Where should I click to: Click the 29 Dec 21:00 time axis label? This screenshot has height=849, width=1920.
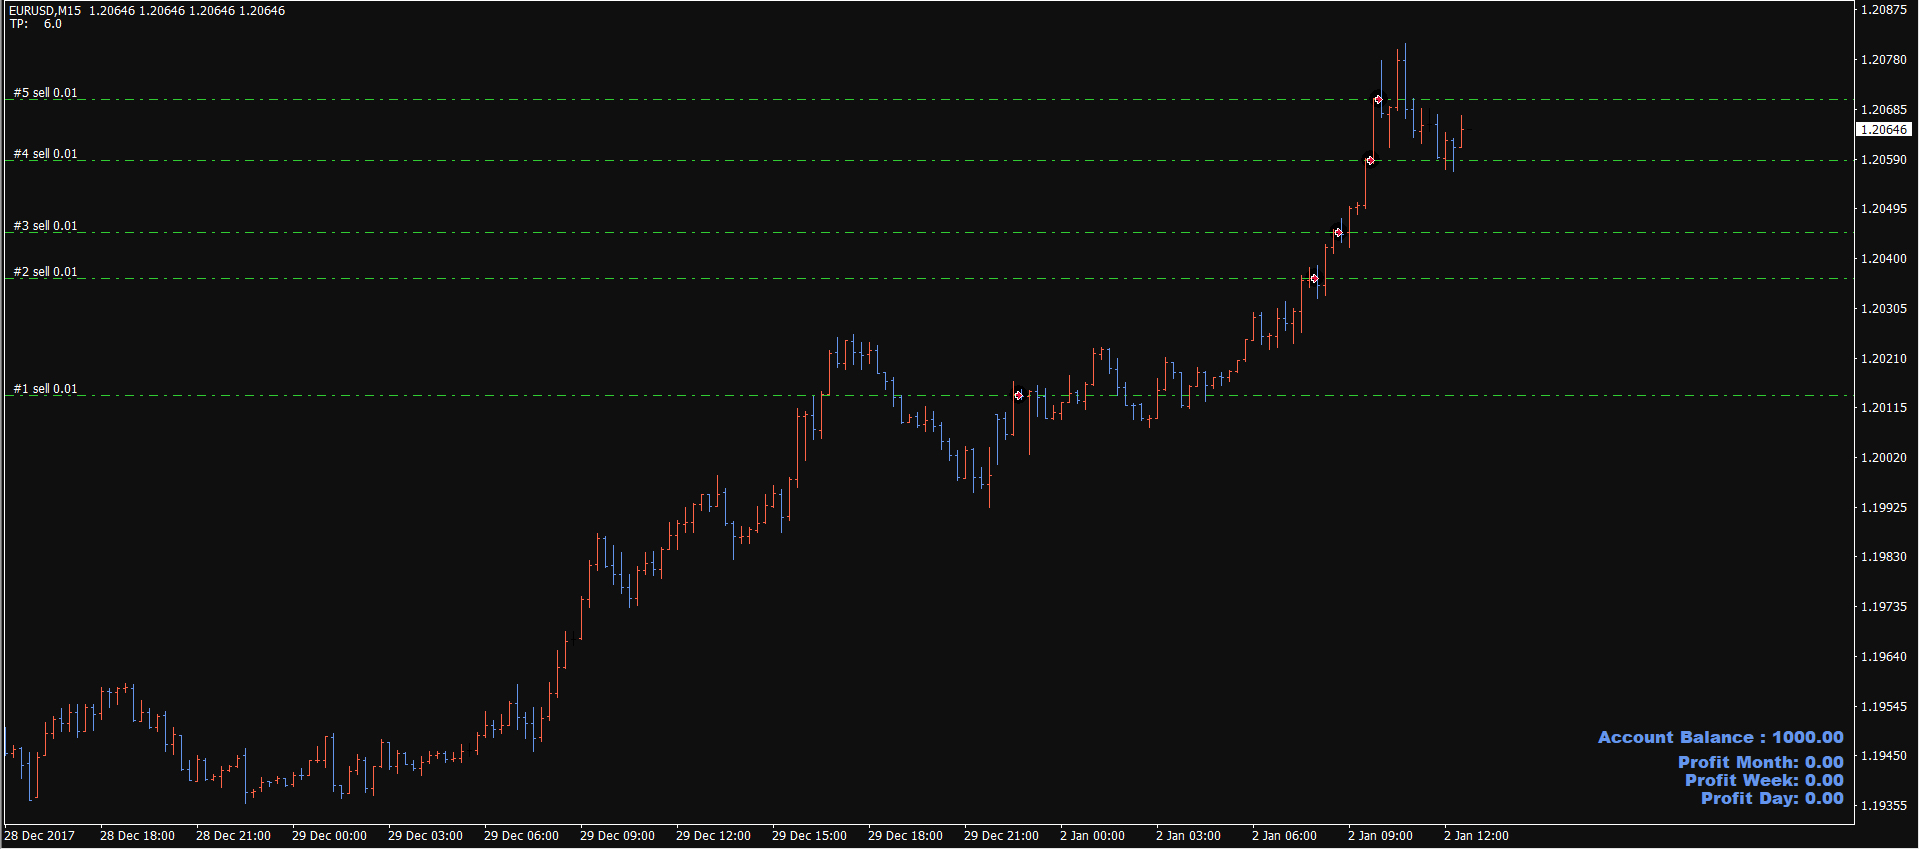coord(1001,836)
